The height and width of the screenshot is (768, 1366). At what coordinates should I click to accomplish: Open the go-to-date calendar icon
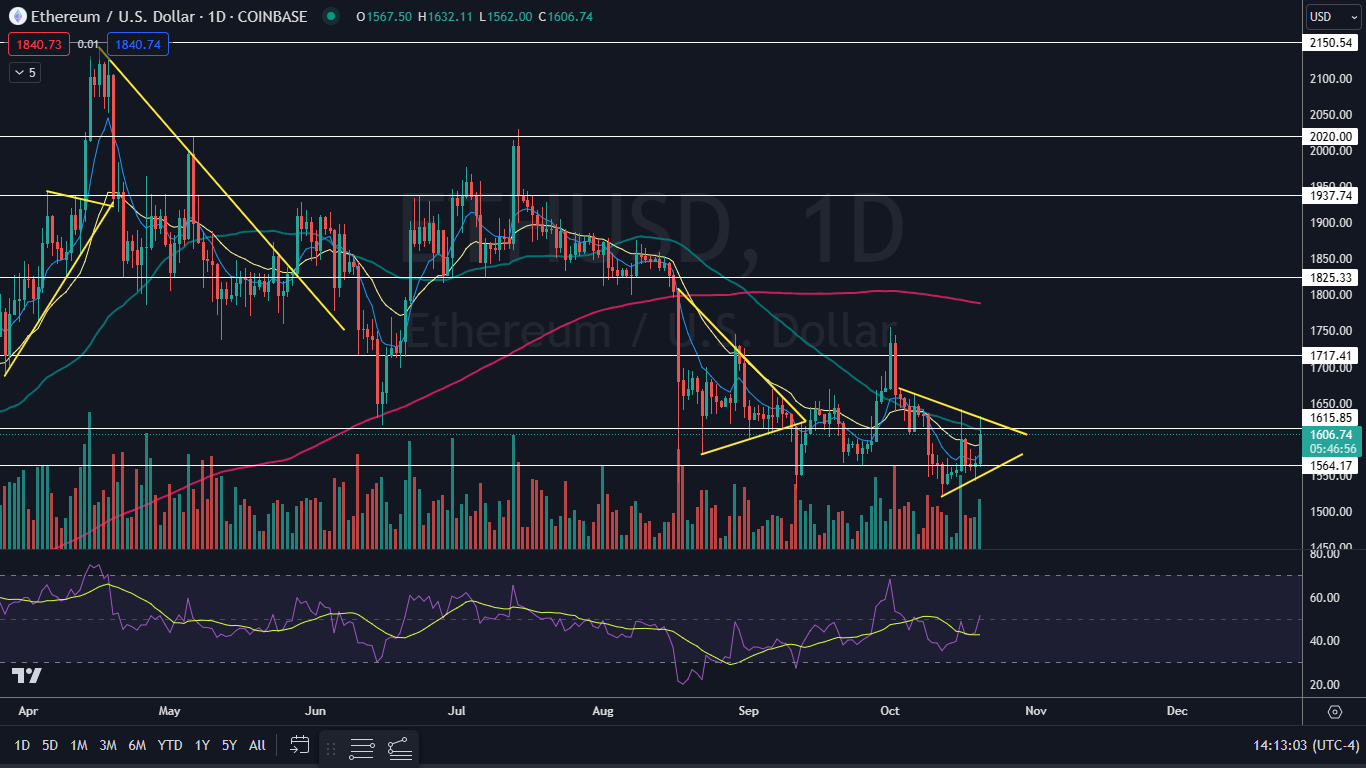pos(299,744)
